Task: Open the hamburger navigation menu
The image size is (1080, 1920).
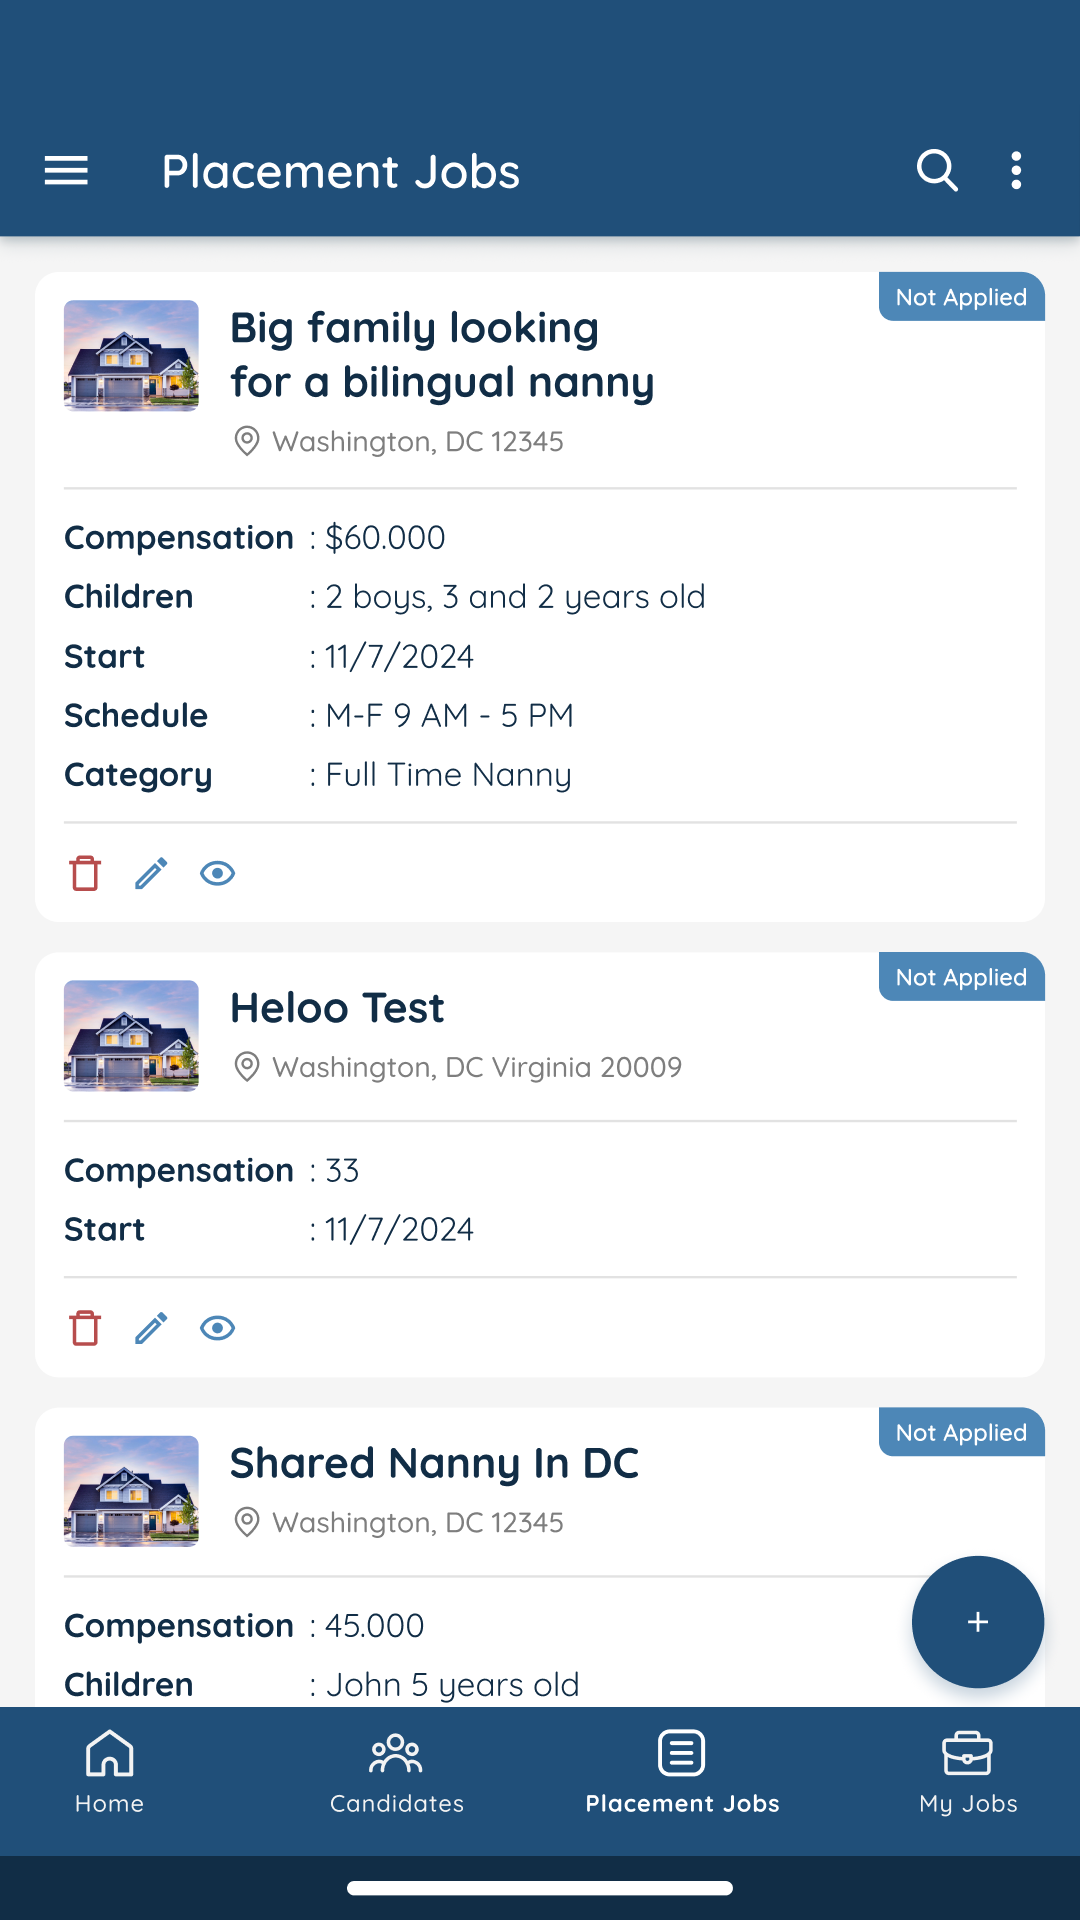Action: 66,171
